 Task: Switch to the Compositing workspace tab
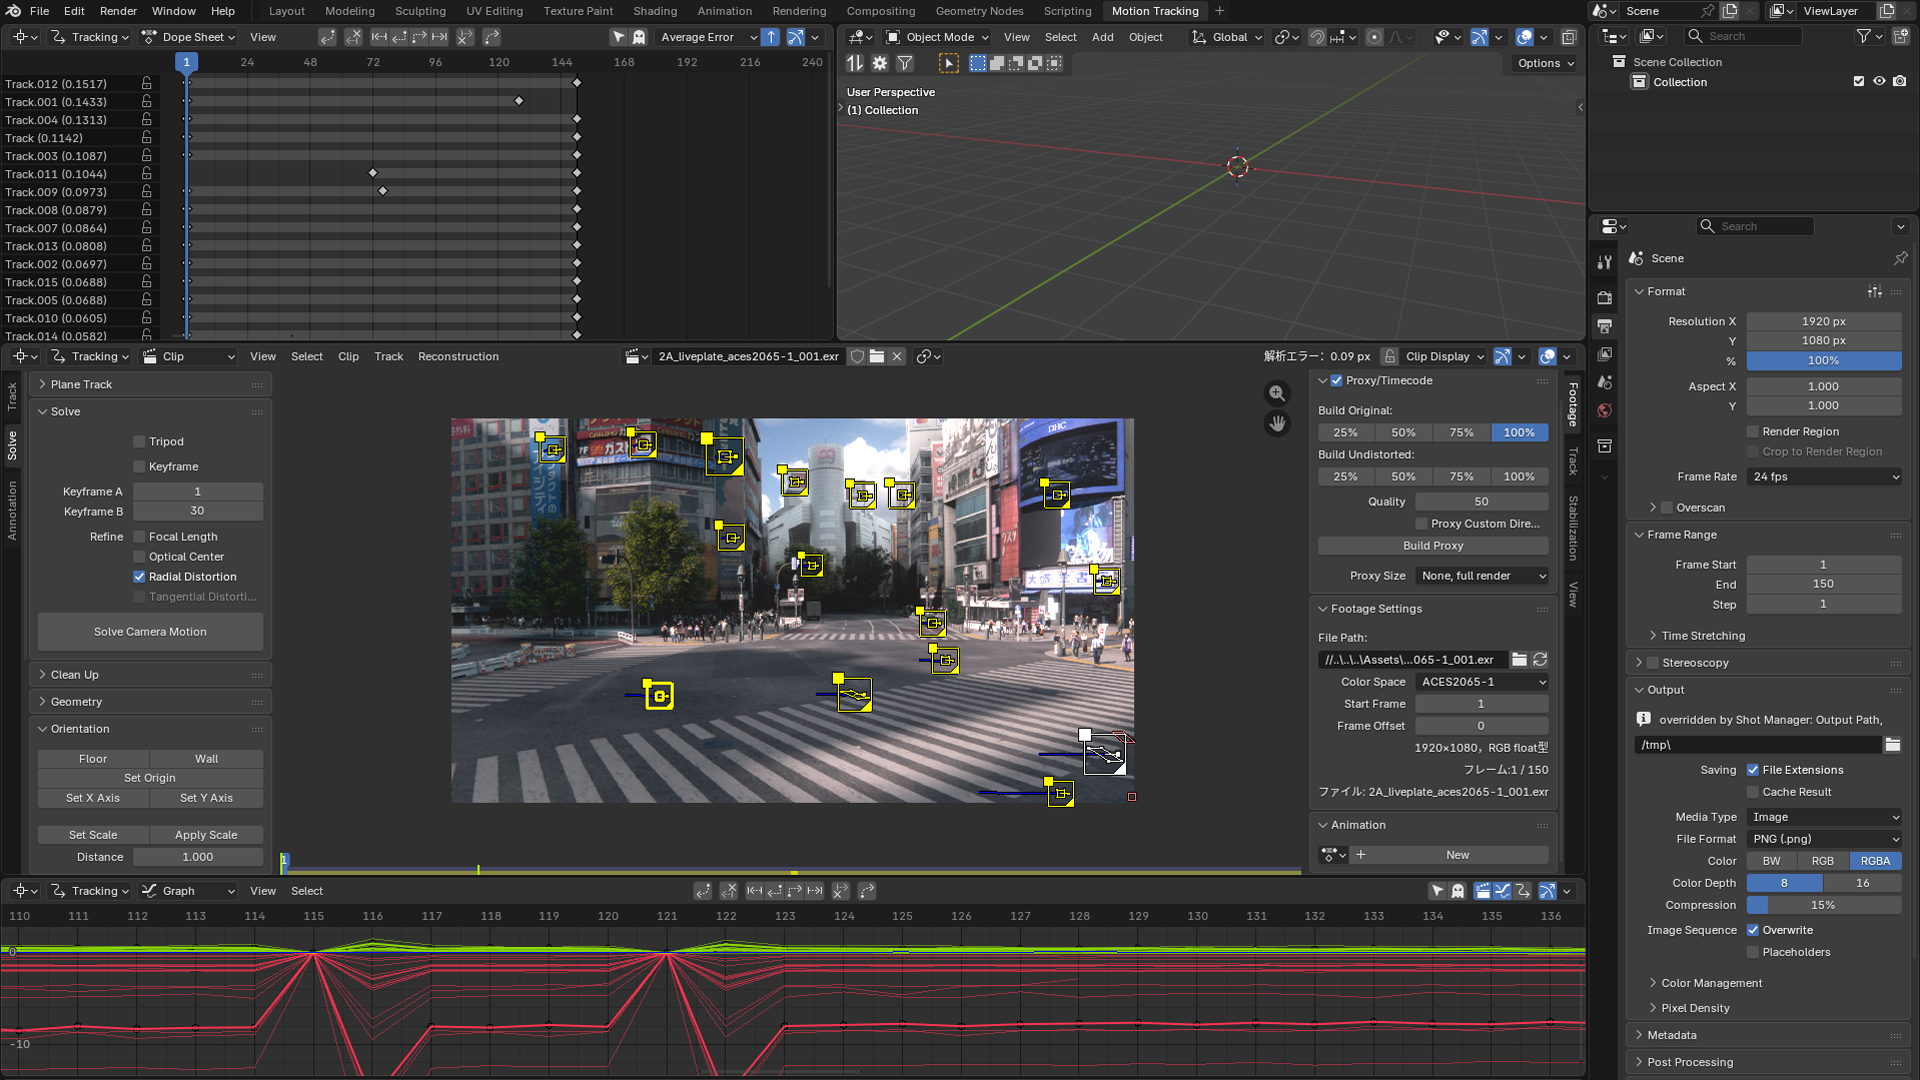880,11
